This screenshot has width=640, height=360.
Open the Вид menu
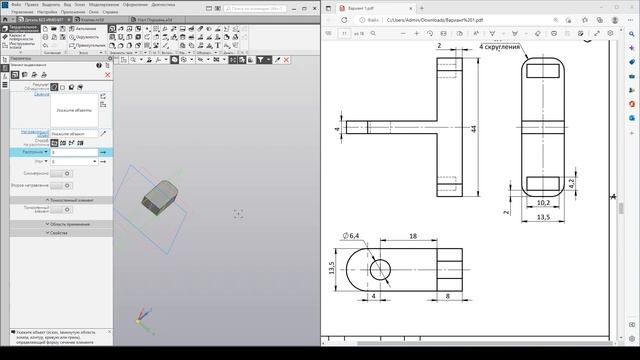67,4
